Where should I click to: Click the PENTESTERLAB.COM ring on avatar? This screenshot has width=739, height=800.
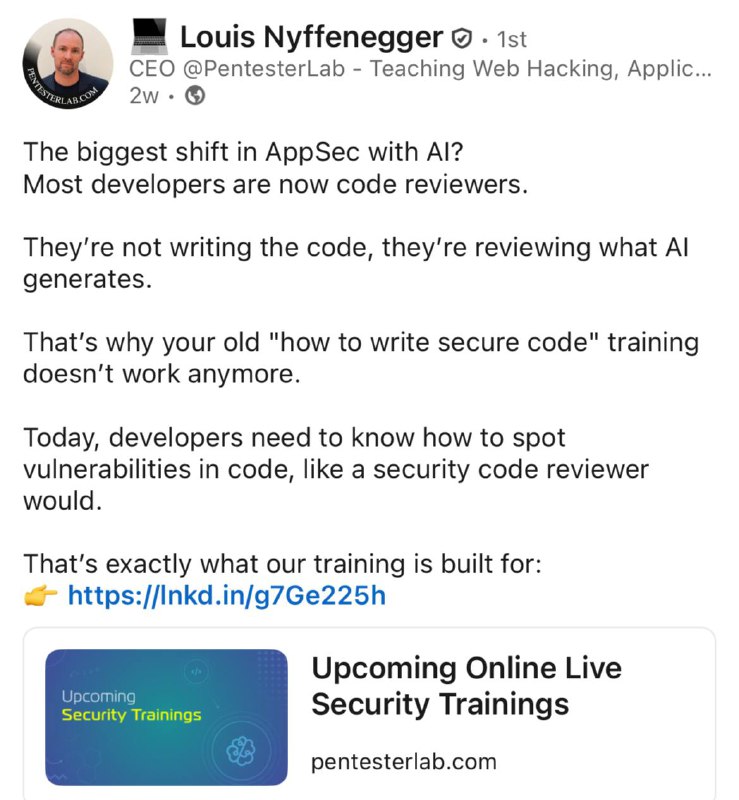[x=57, y=92]
